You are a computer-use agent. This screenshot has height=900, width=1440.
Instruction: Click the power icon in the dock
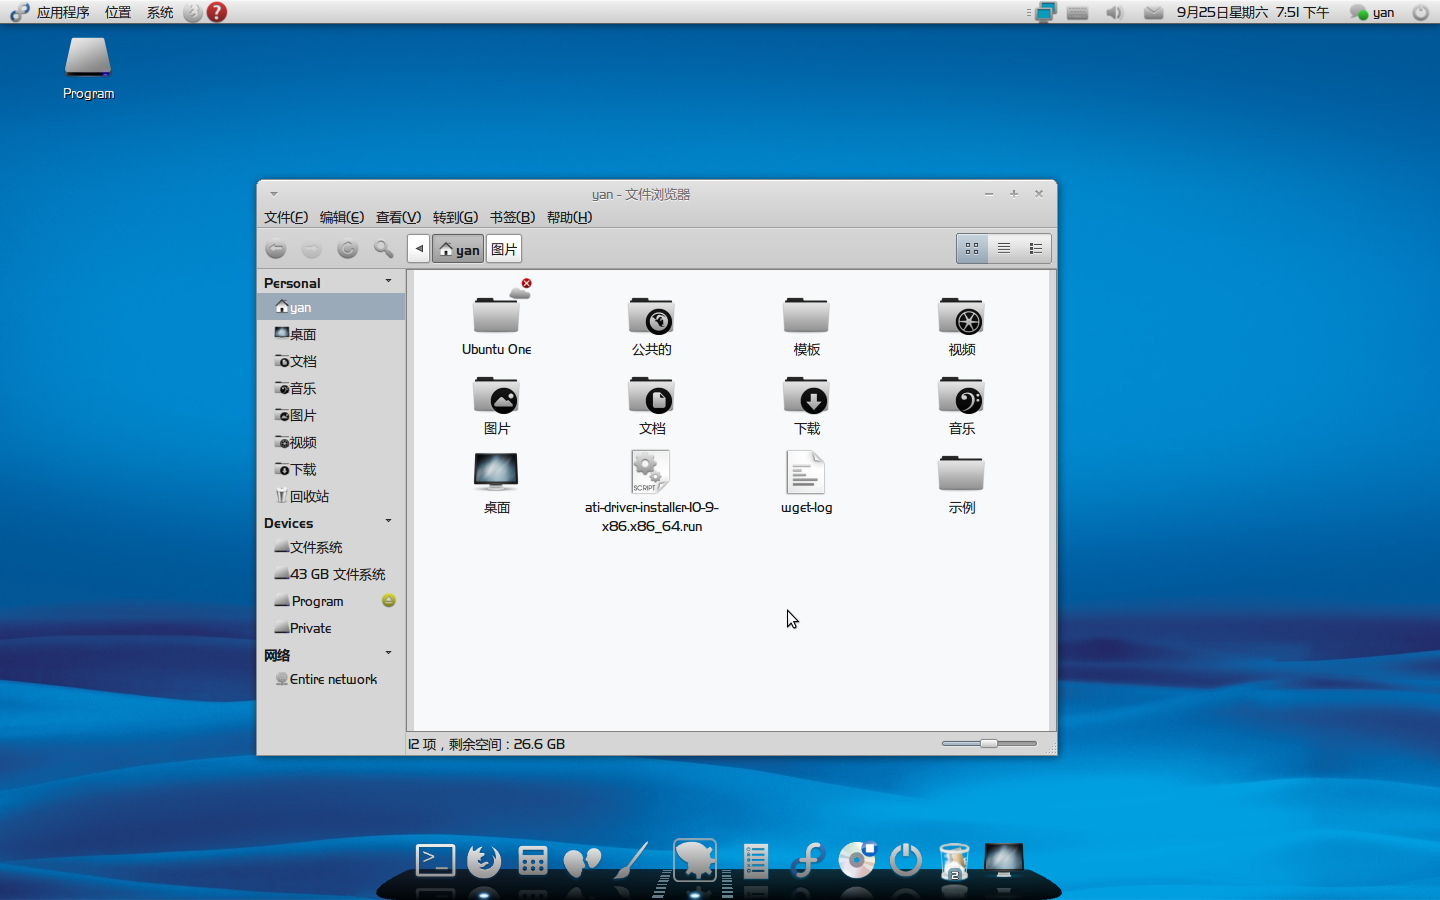tap(906, 860)
